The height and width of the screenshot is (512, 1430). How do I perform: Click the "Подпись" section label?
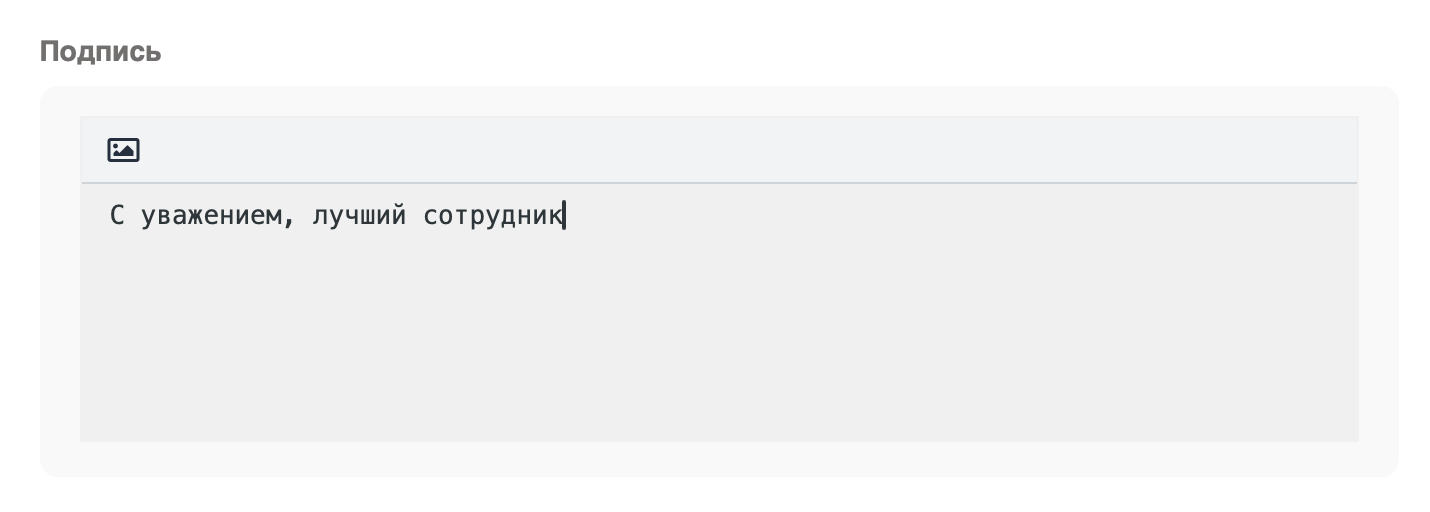coord(100,52)
